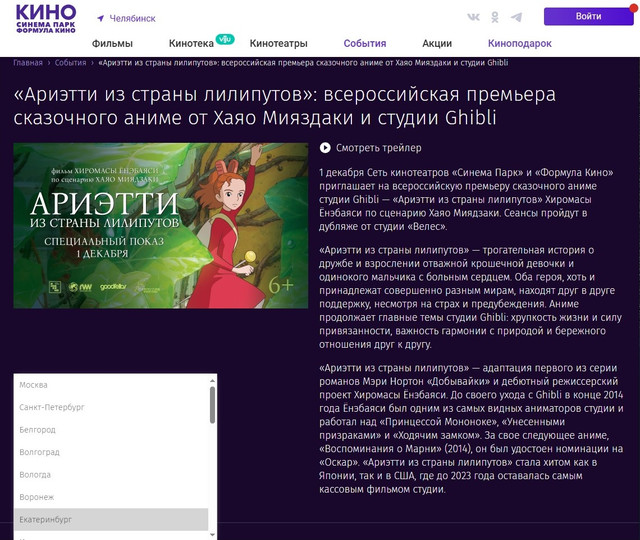This screenshot has width=640, height=540.
Task: Open Telegram channel icon
Action: click(516, 17)
